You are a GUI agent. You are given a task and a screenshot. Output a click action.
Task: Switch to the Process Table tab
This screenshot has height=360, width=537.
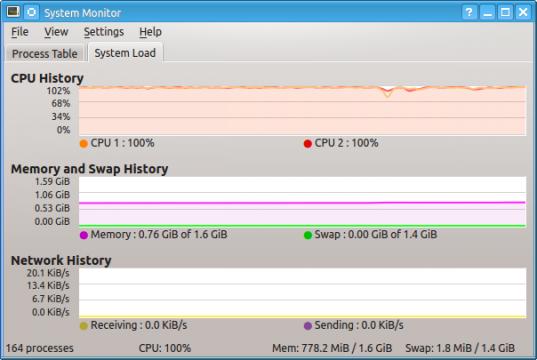pyautogui.click(x=45, y=53)
